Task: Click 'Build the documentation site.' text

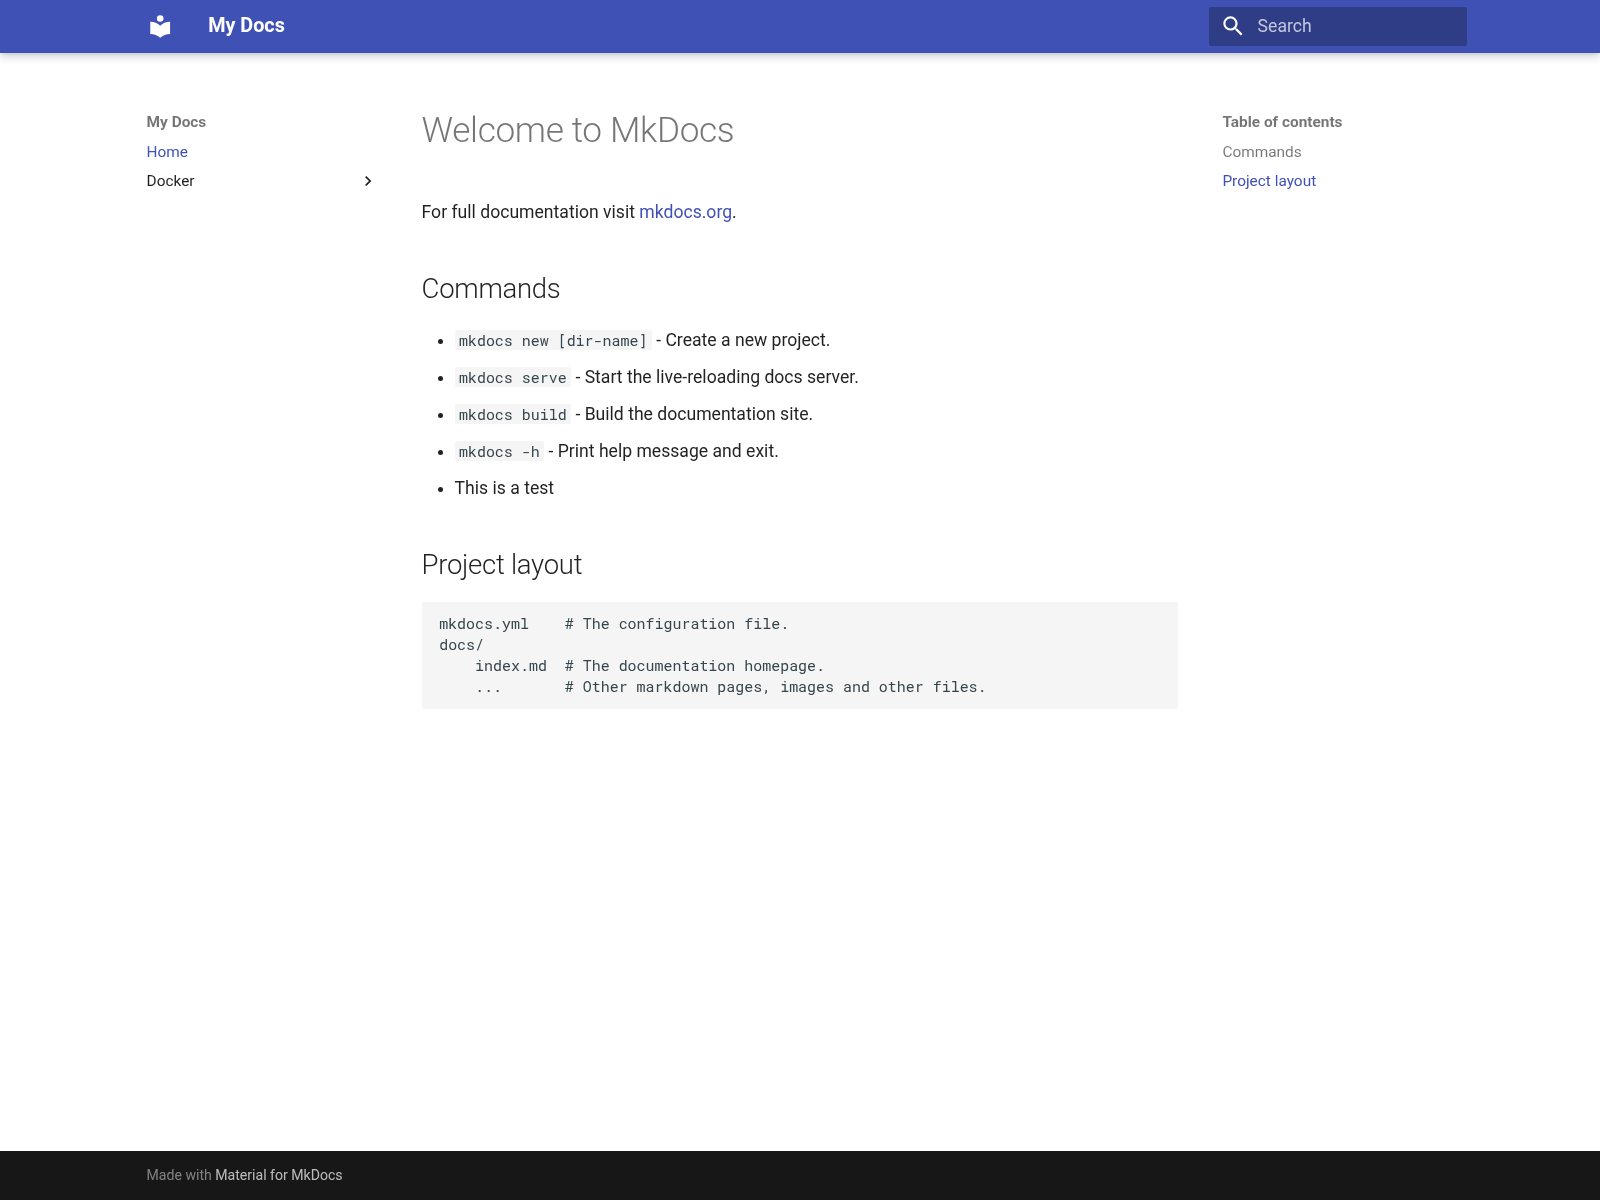Action: pyautogui.click(x=698, y=414)
